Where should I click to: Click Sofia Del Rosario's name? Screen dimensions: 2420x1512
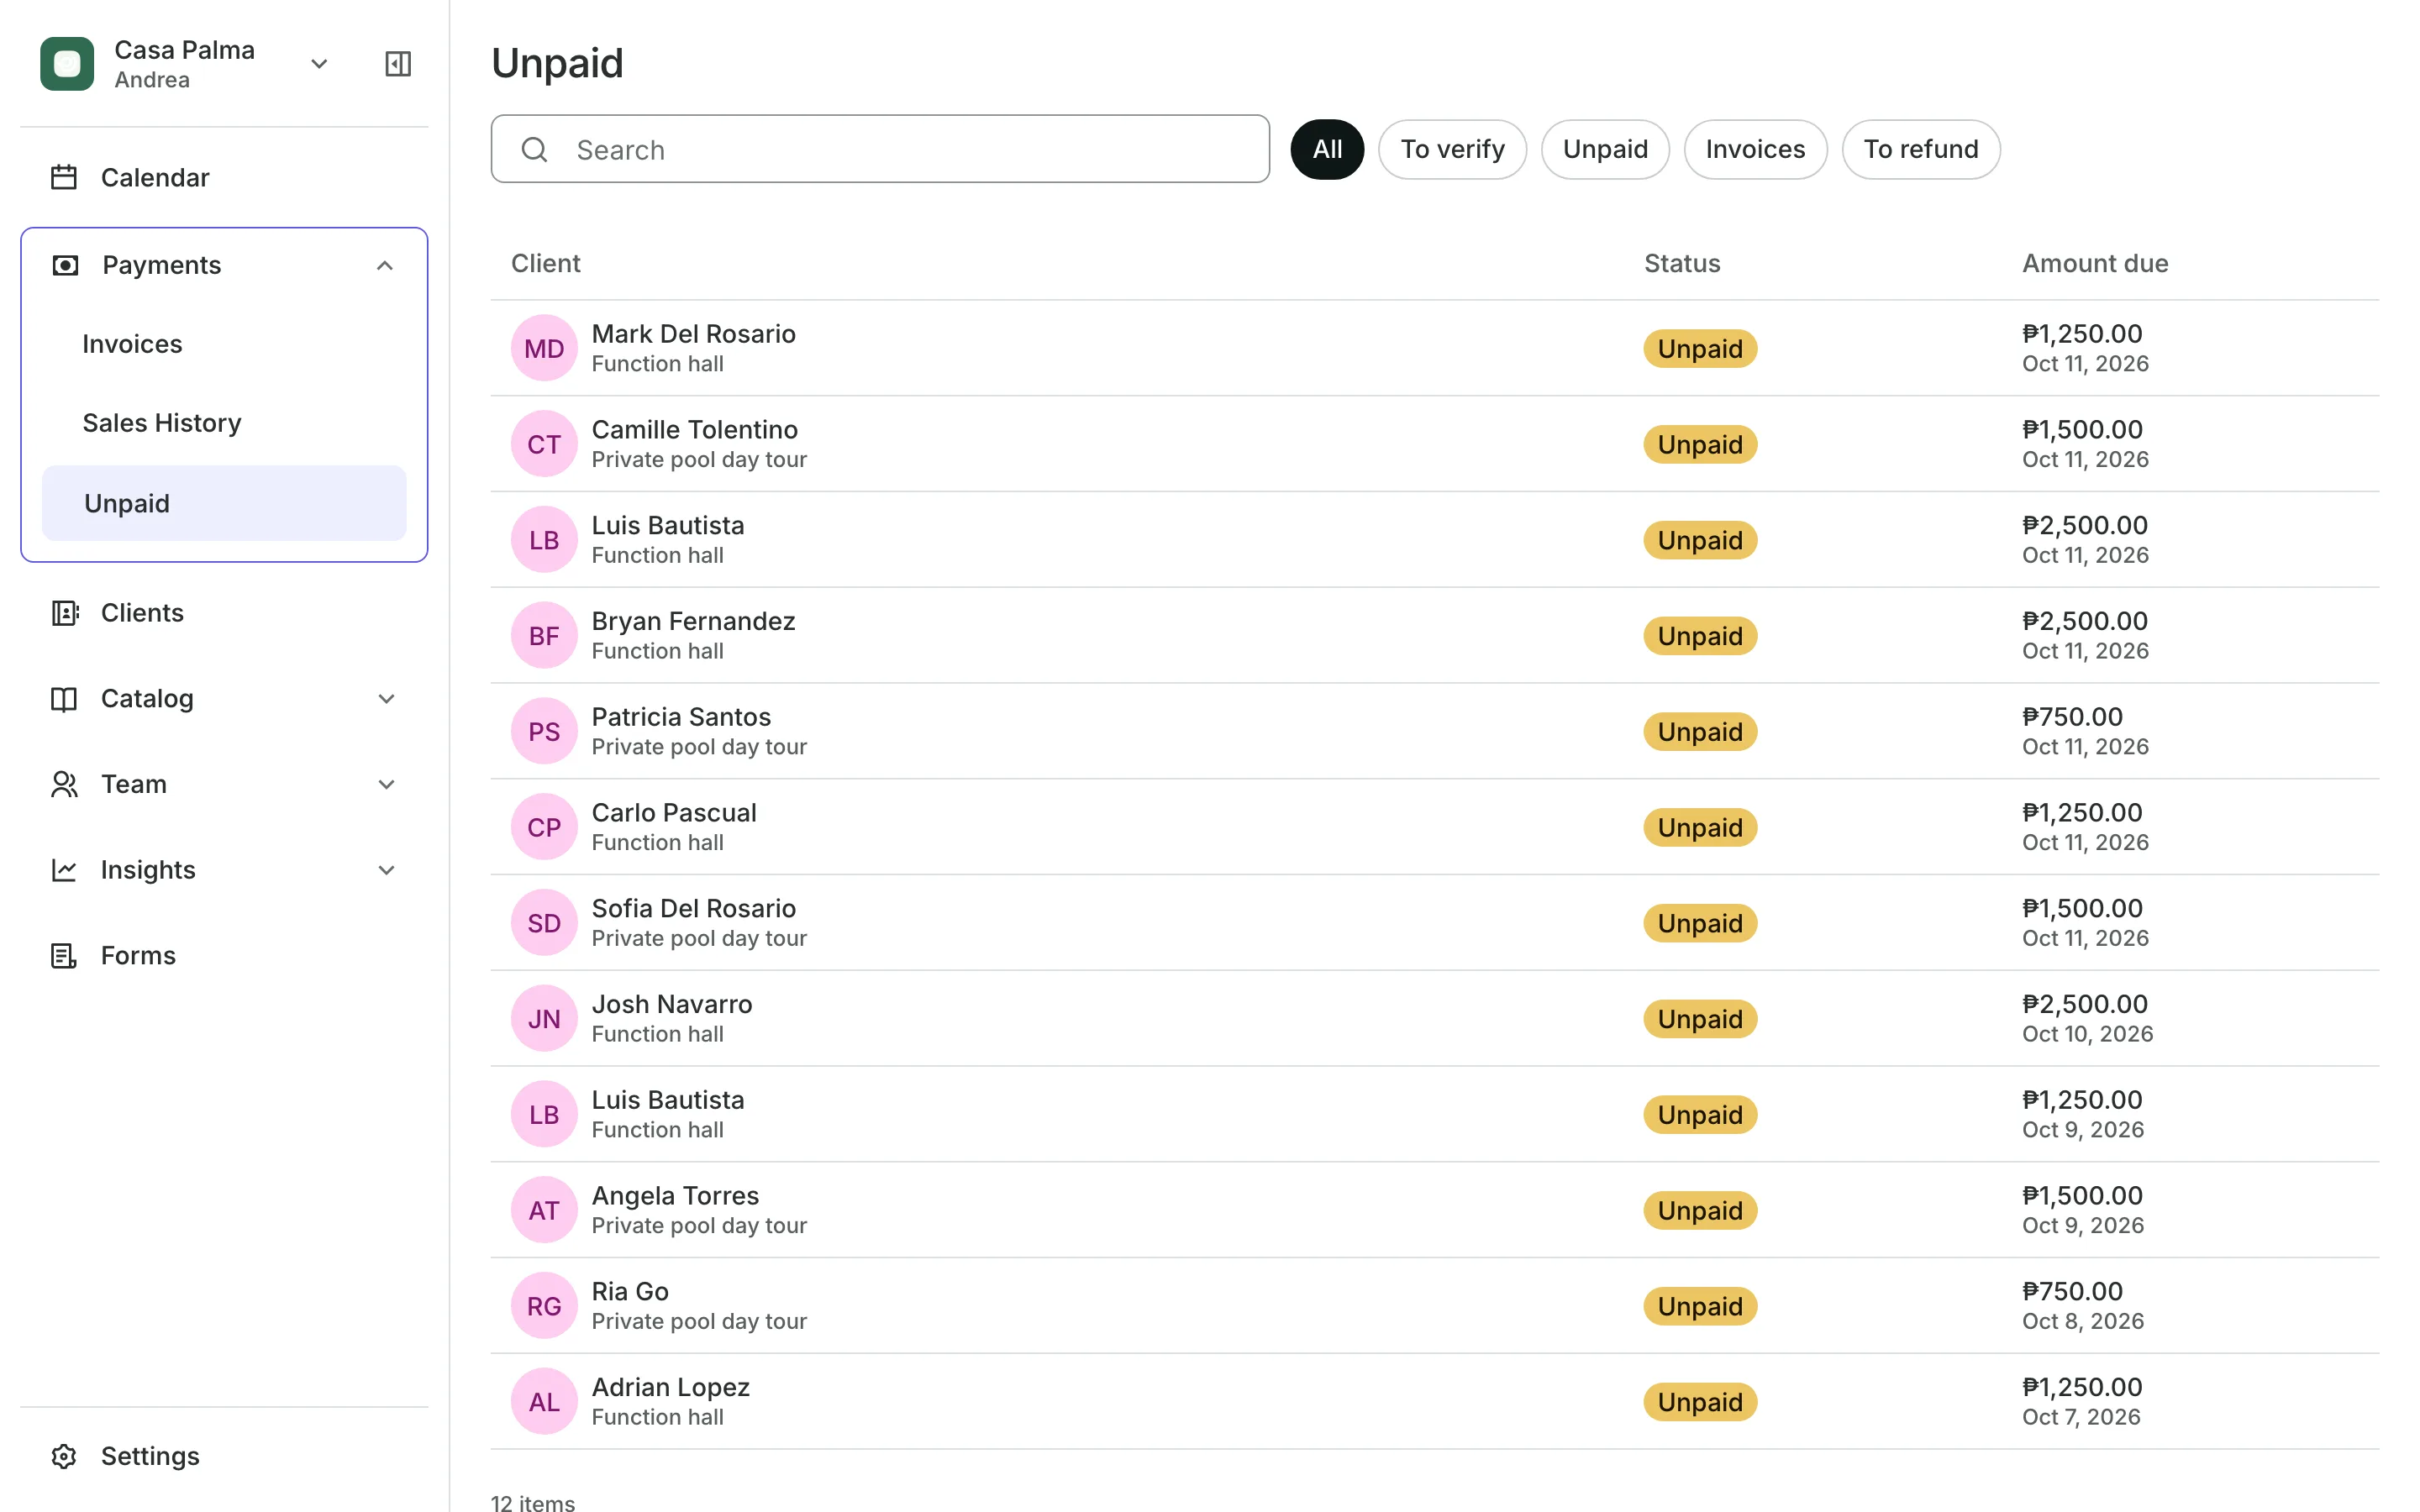pos(694,908)
